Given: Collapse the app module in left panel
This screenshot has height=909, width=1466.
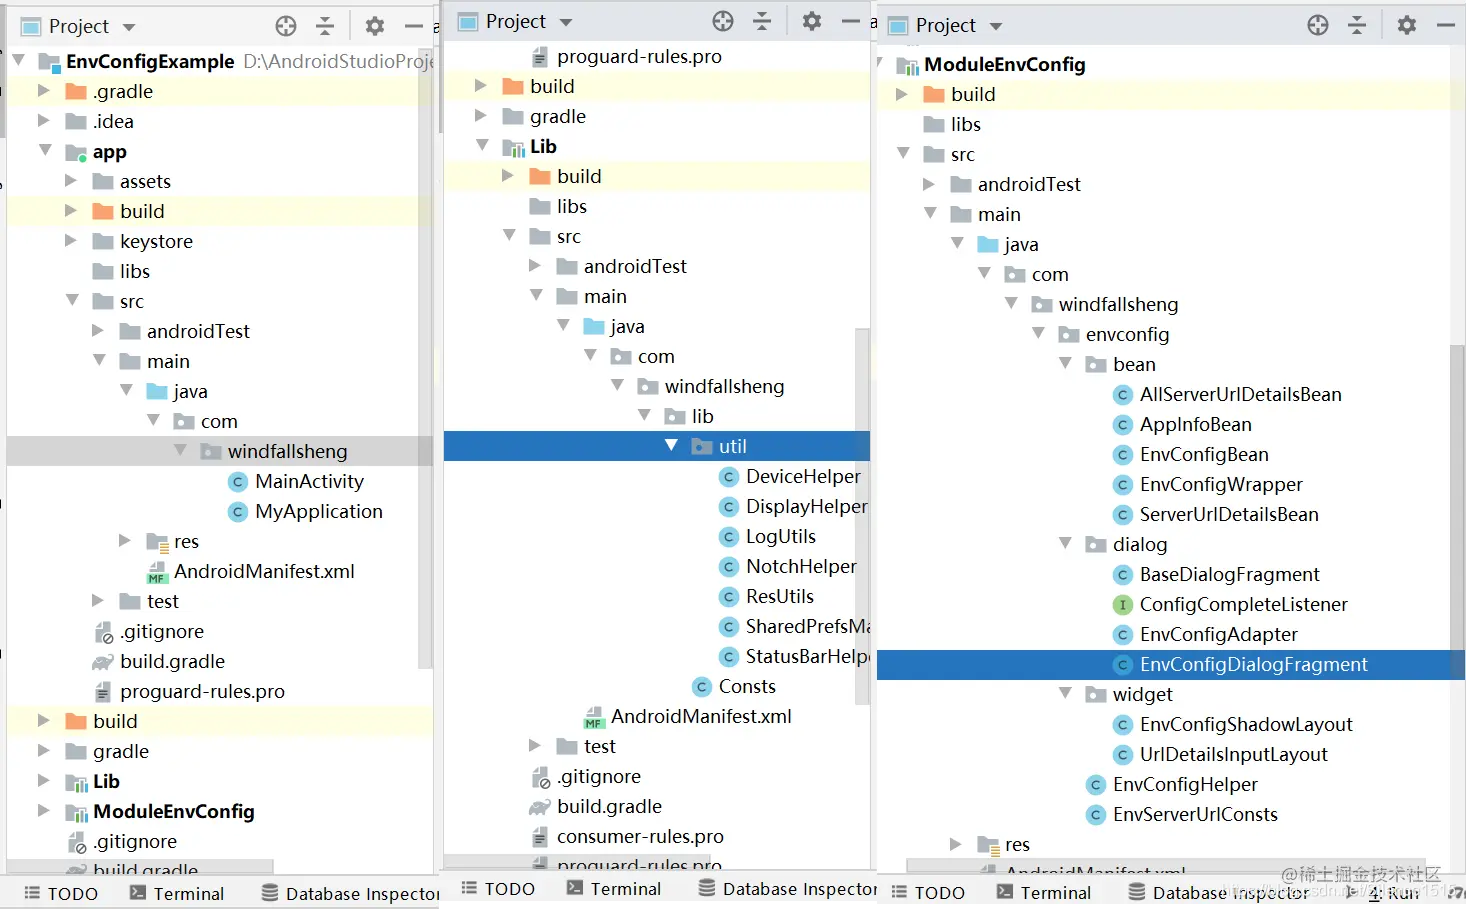Looking at the screenshot, I should pyautogui.click(x=46, y=150).
